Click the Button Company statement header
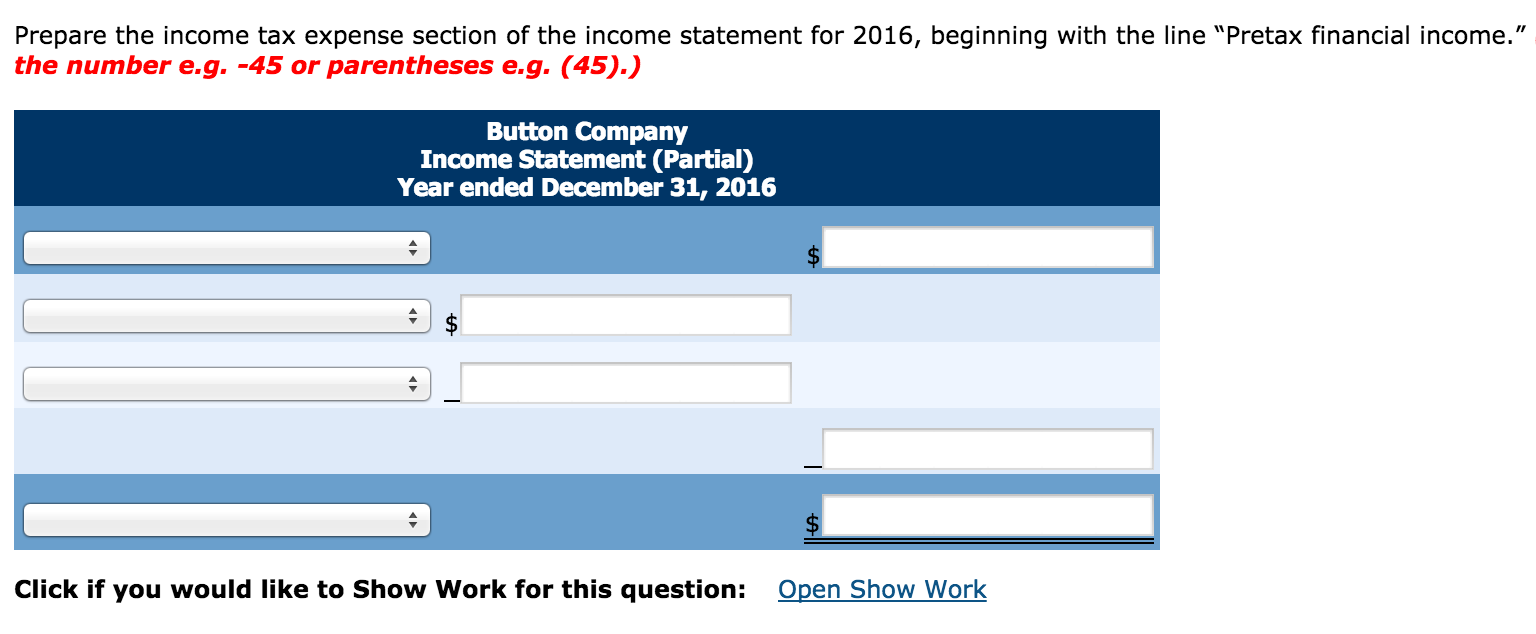1536x634 pixels. pos(586,131)
